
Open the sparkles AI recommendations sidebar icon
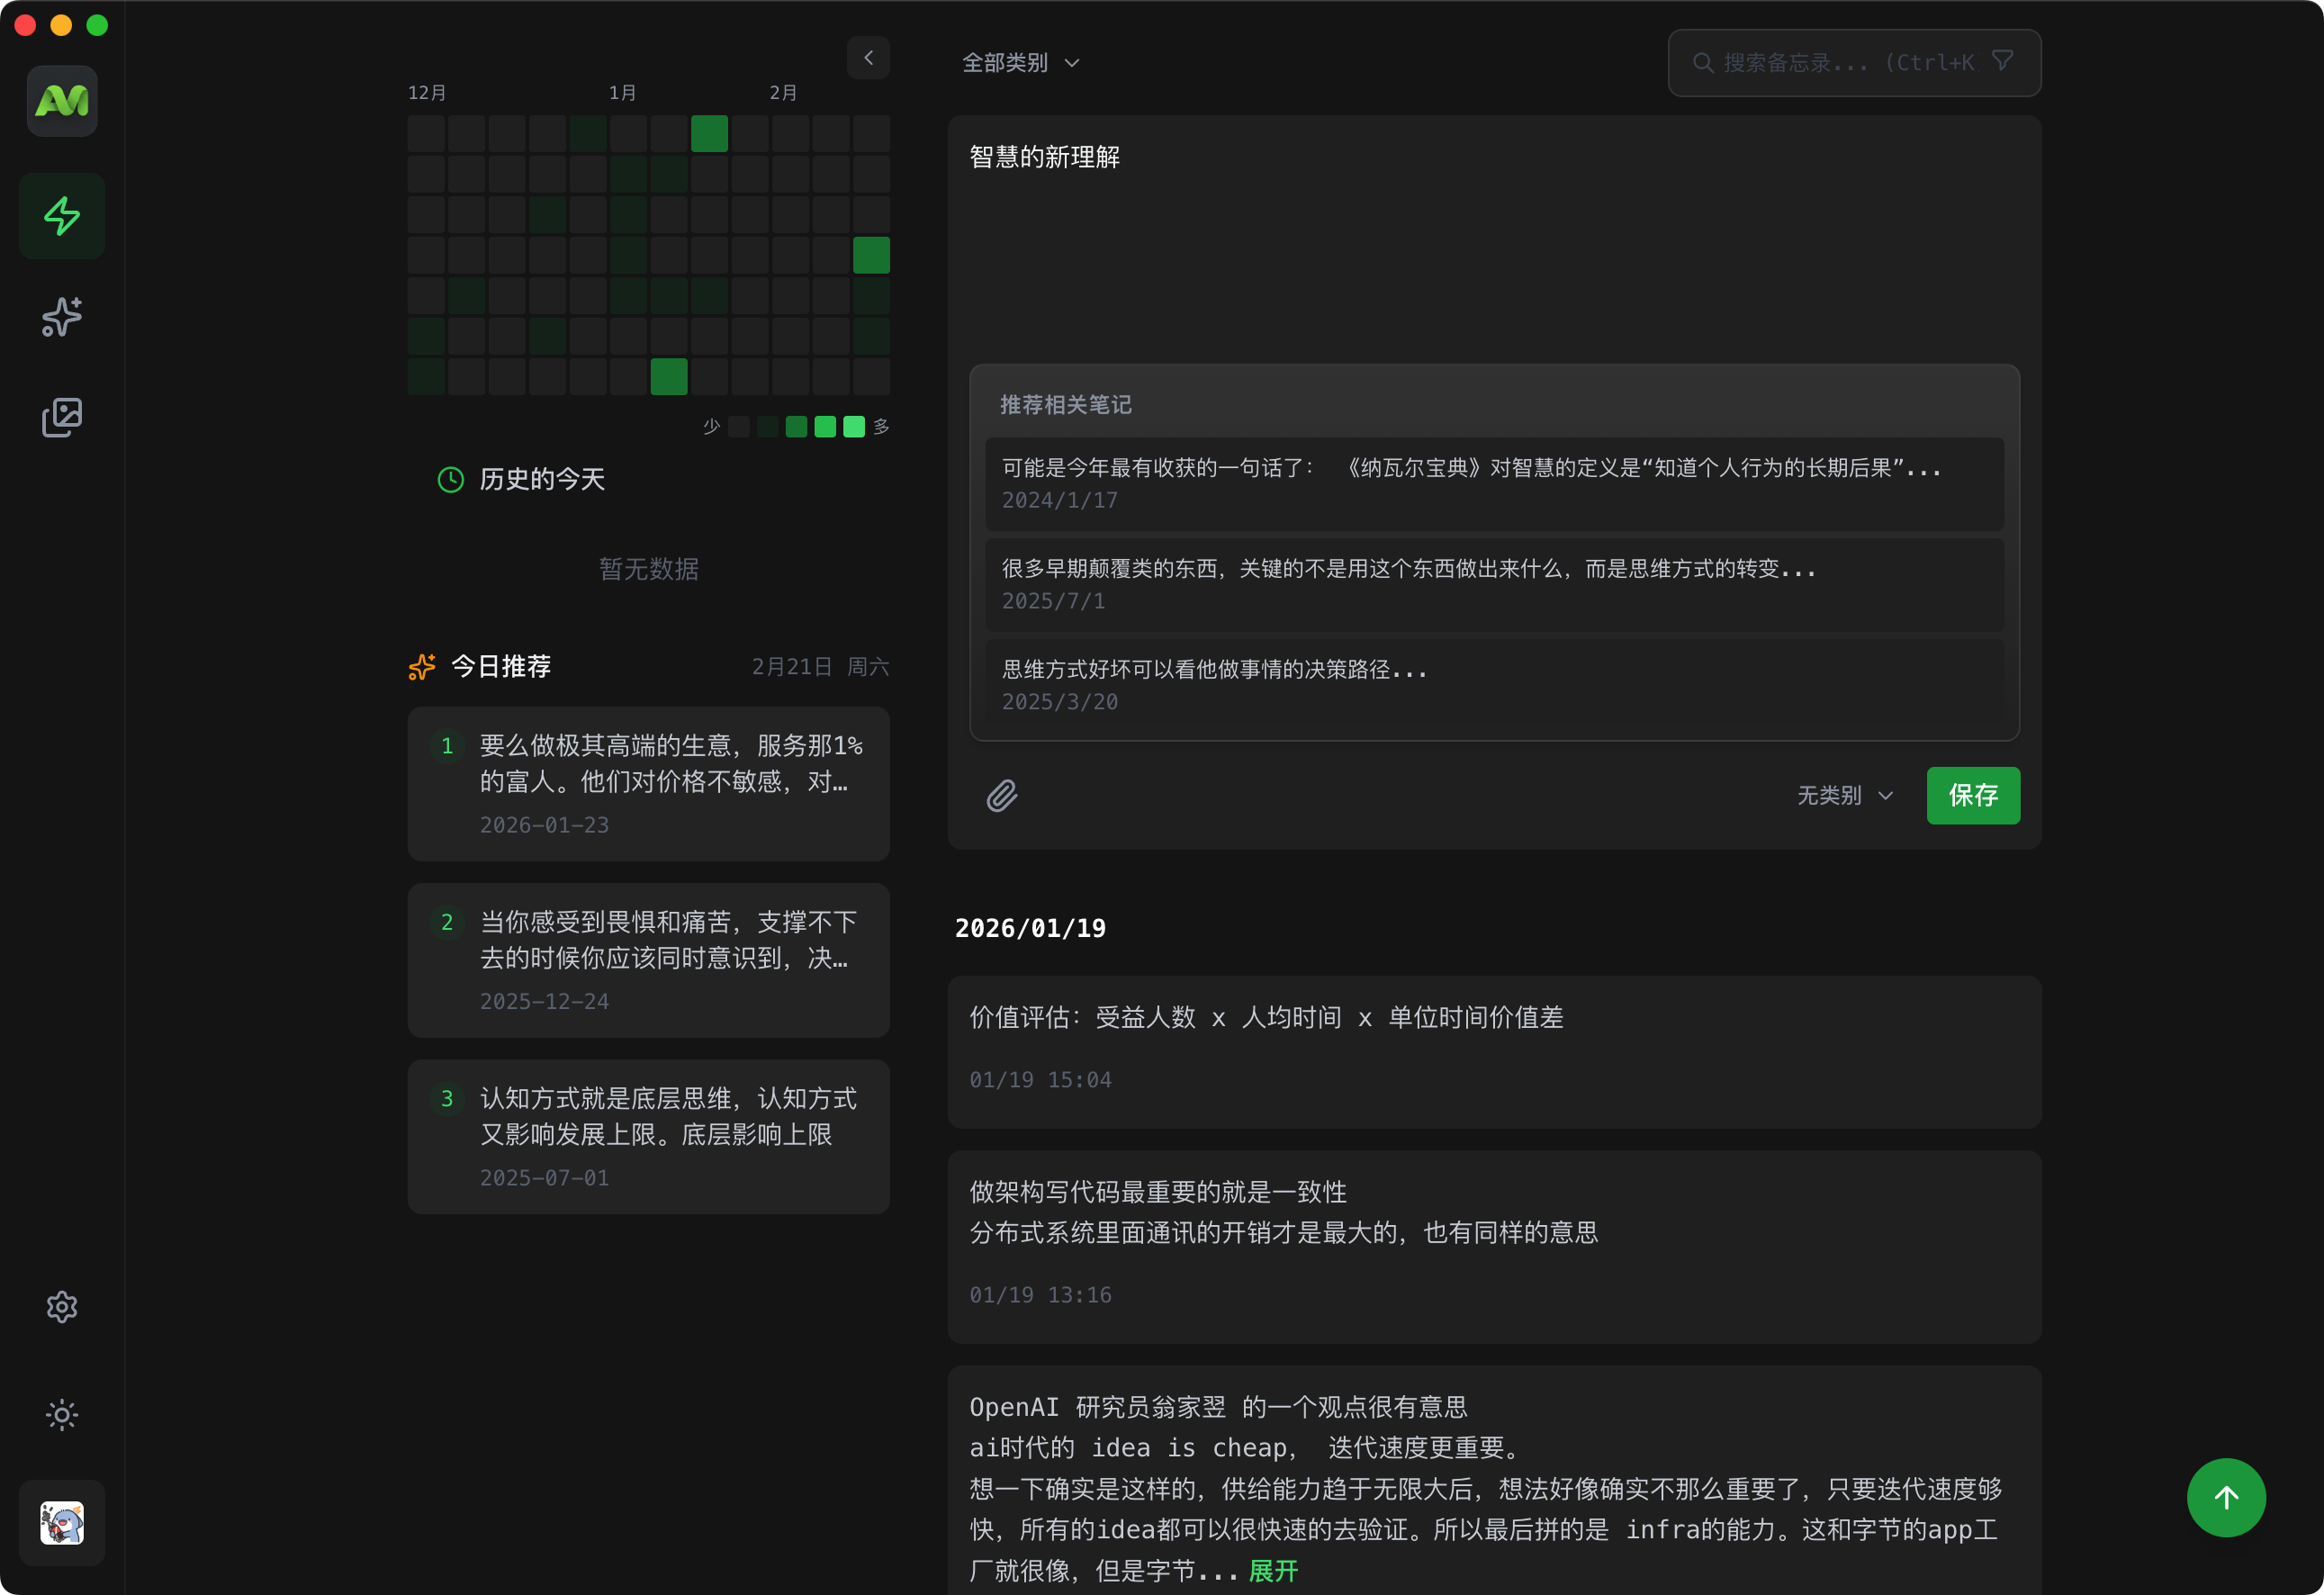(x=61, y=317)
